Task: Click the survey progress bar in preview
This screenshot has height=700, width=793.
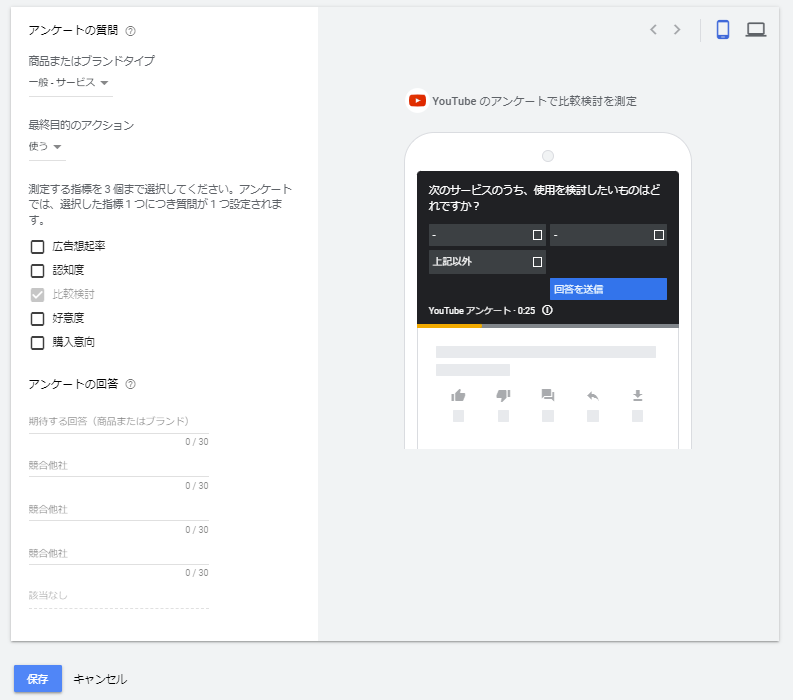Action: tap(548, 326)
